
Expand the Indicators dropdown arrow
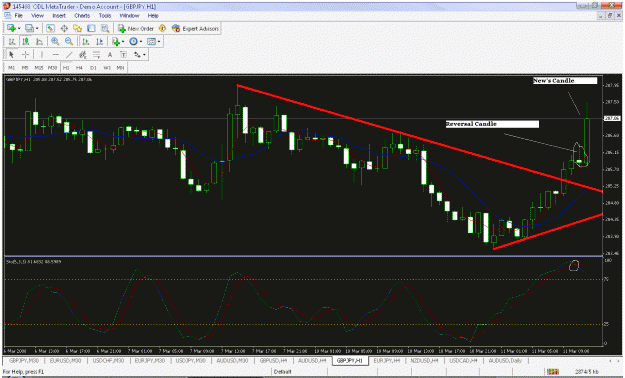[123, 41]
